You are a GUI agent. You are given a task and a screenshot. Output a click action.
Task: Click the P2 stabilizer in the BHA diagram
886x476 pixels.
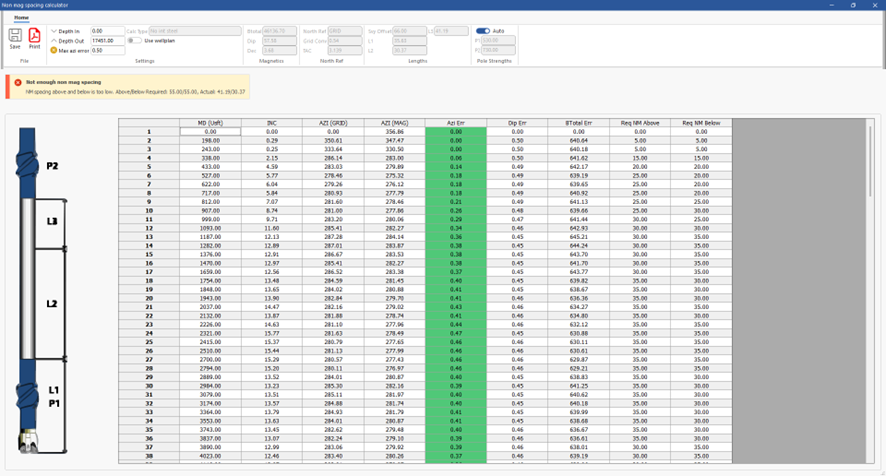pyautogui.click(x=29, y=165)
